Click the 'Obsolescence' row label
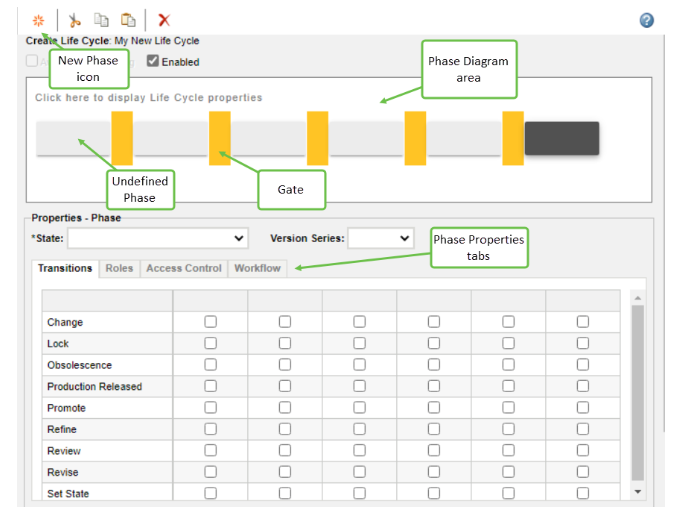 (x=79, y=365)
